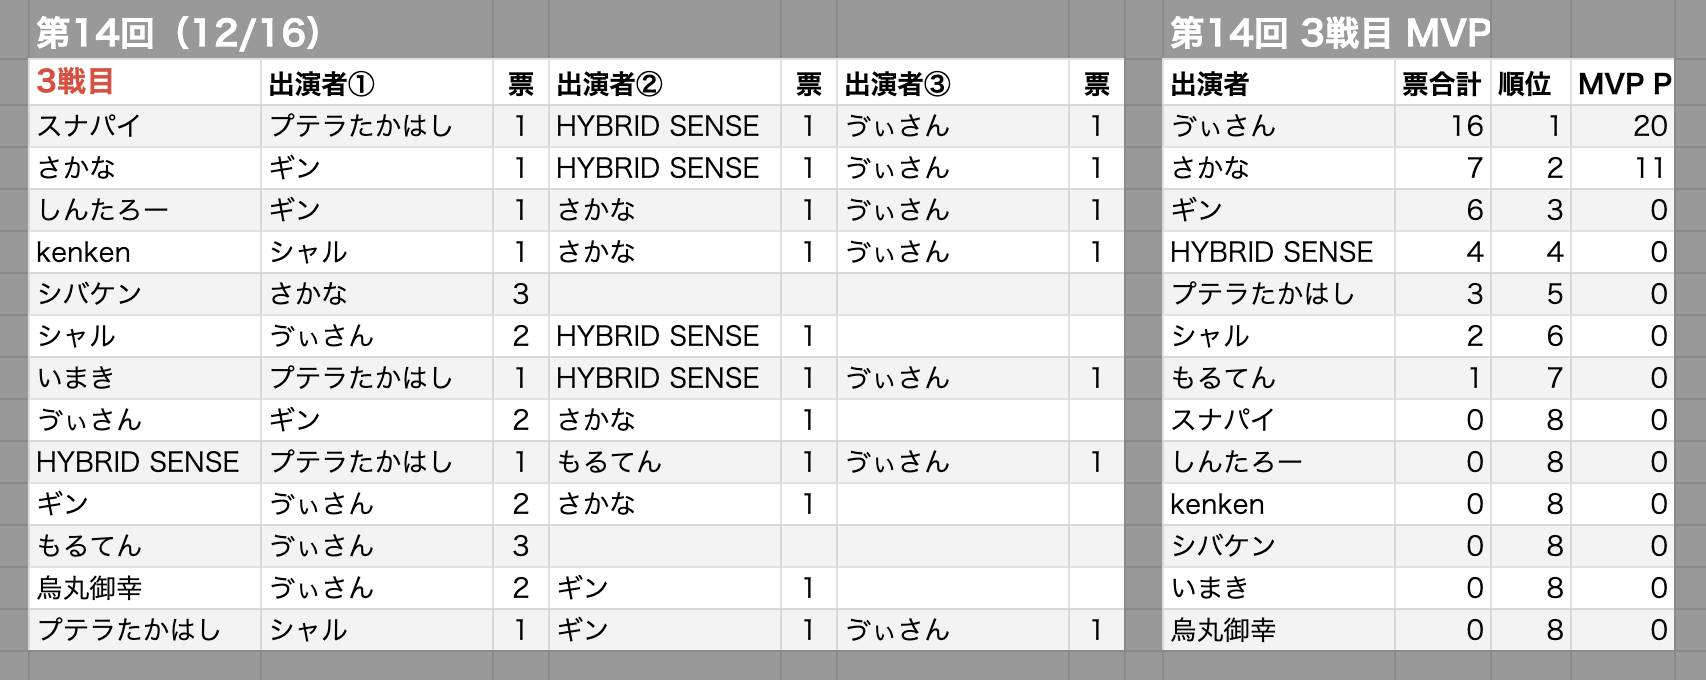Click the "票合計" header cell
Image resolution: width=1706 pixels, height=680 pixels.
point(1441,84)
